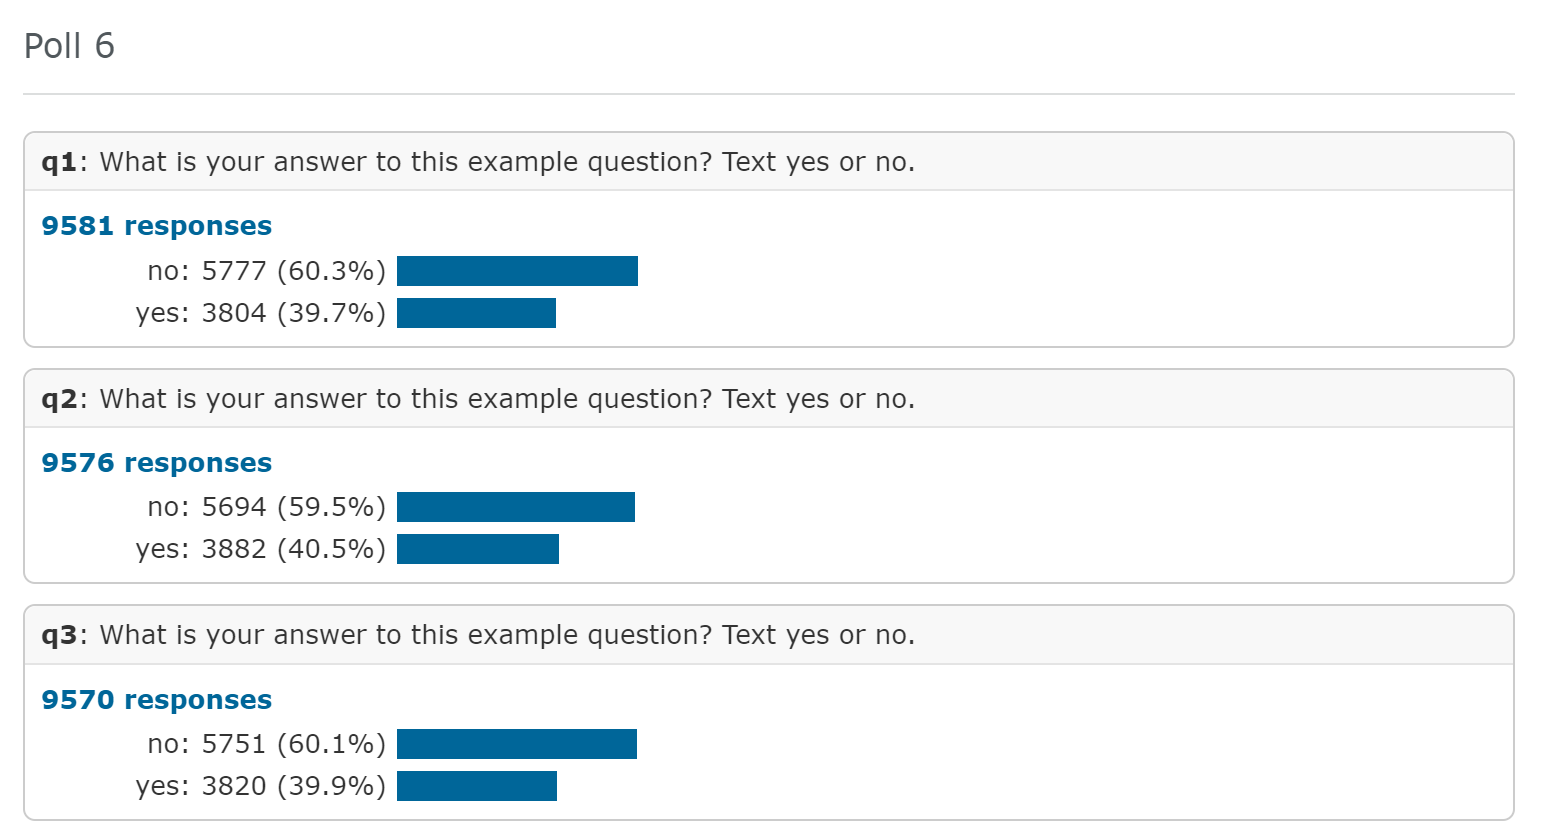Select the q2 question header
The image size is (1542, 831).
[769, 399]
